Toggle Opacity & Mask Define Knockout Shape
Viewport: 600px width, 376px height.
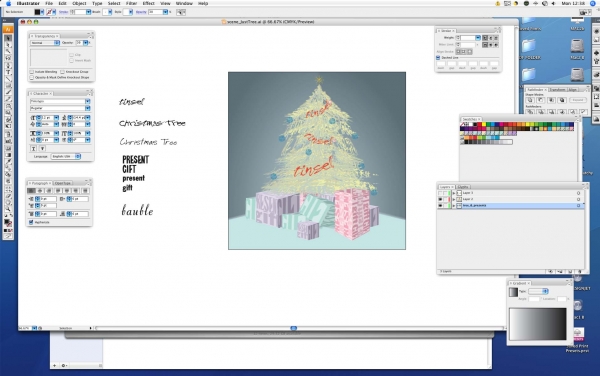[32, 78]
